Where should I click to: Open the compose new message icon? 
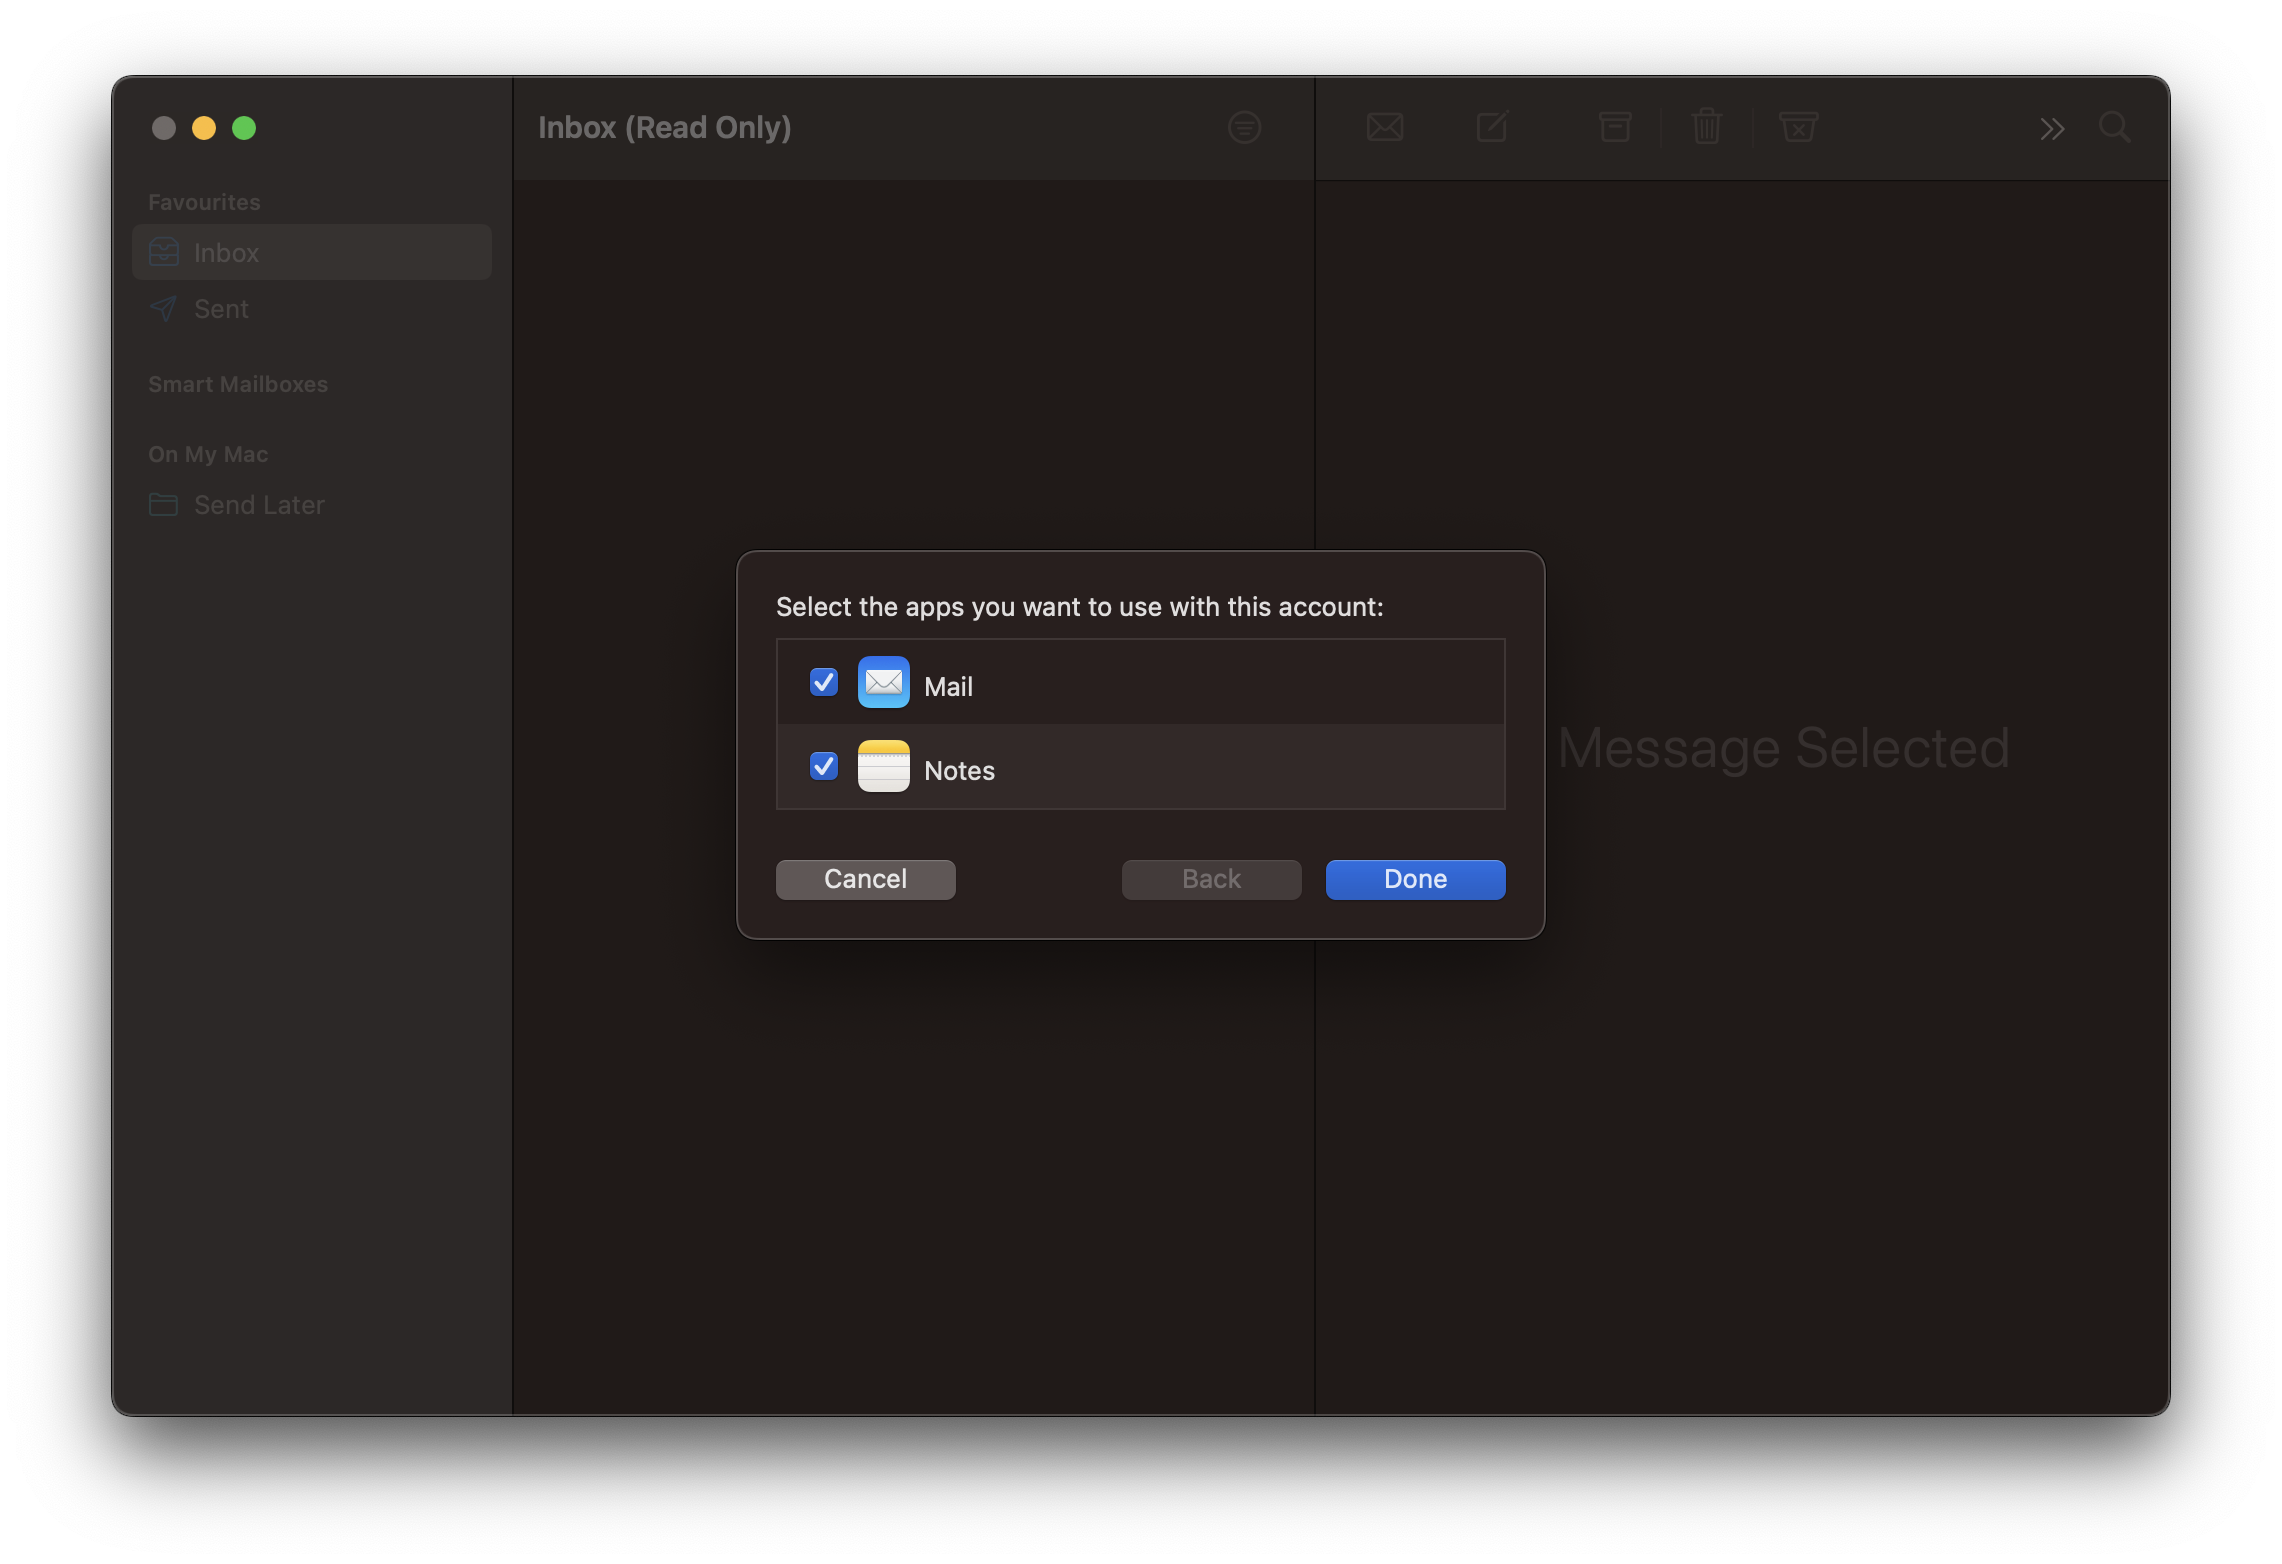click(1491, 127)
